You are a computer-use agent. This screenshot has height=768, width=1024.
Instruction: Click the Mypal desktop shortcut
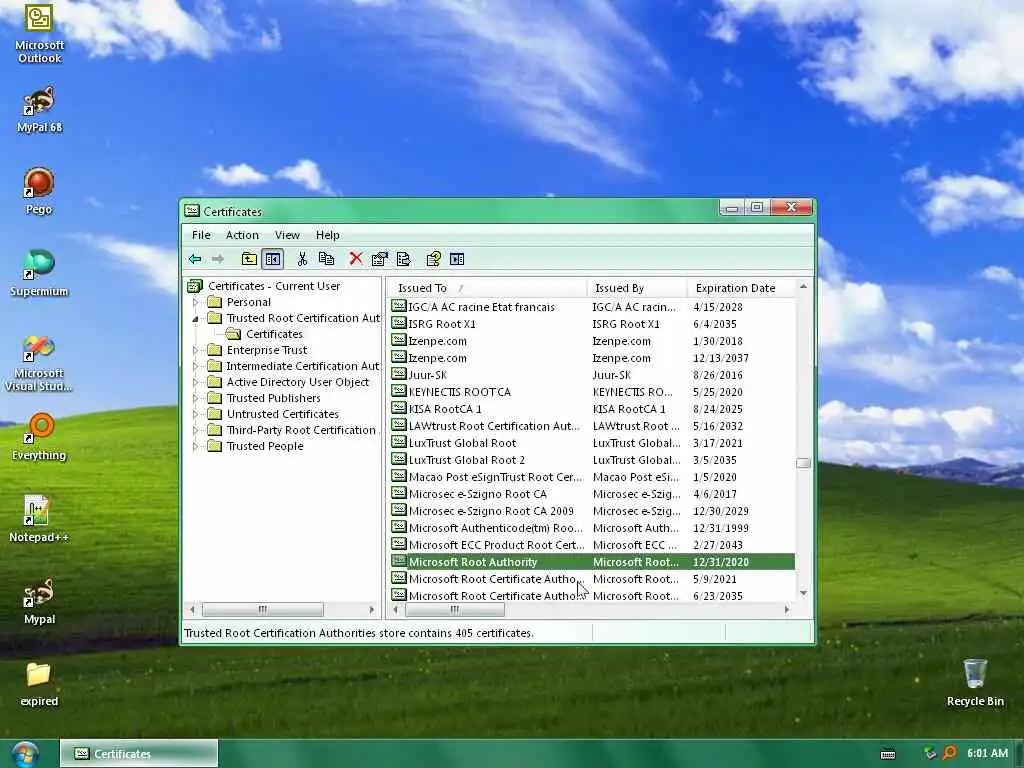point(39,601)
